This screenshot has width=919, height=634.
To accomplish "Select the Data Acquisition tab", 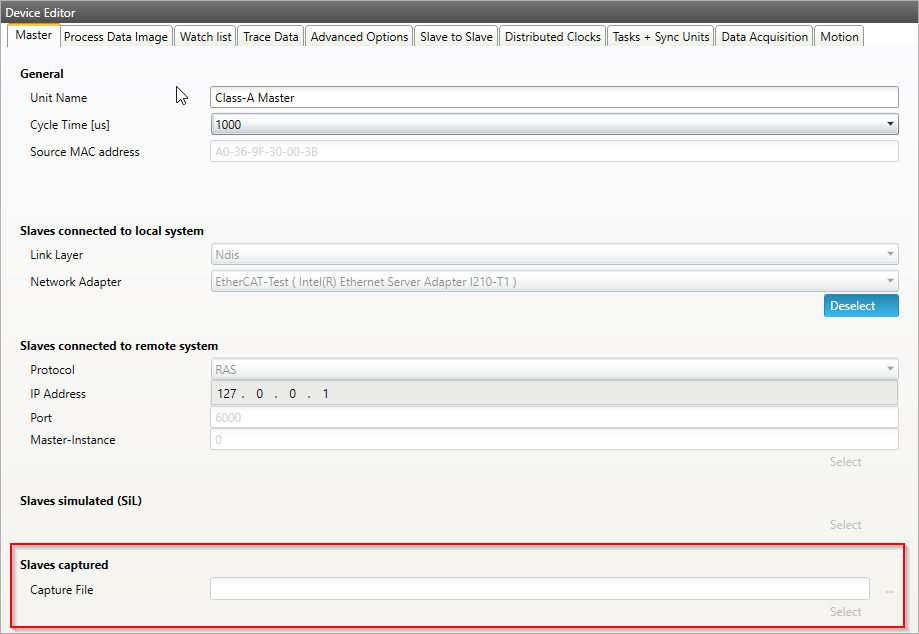I will click(x=764, y=37).
